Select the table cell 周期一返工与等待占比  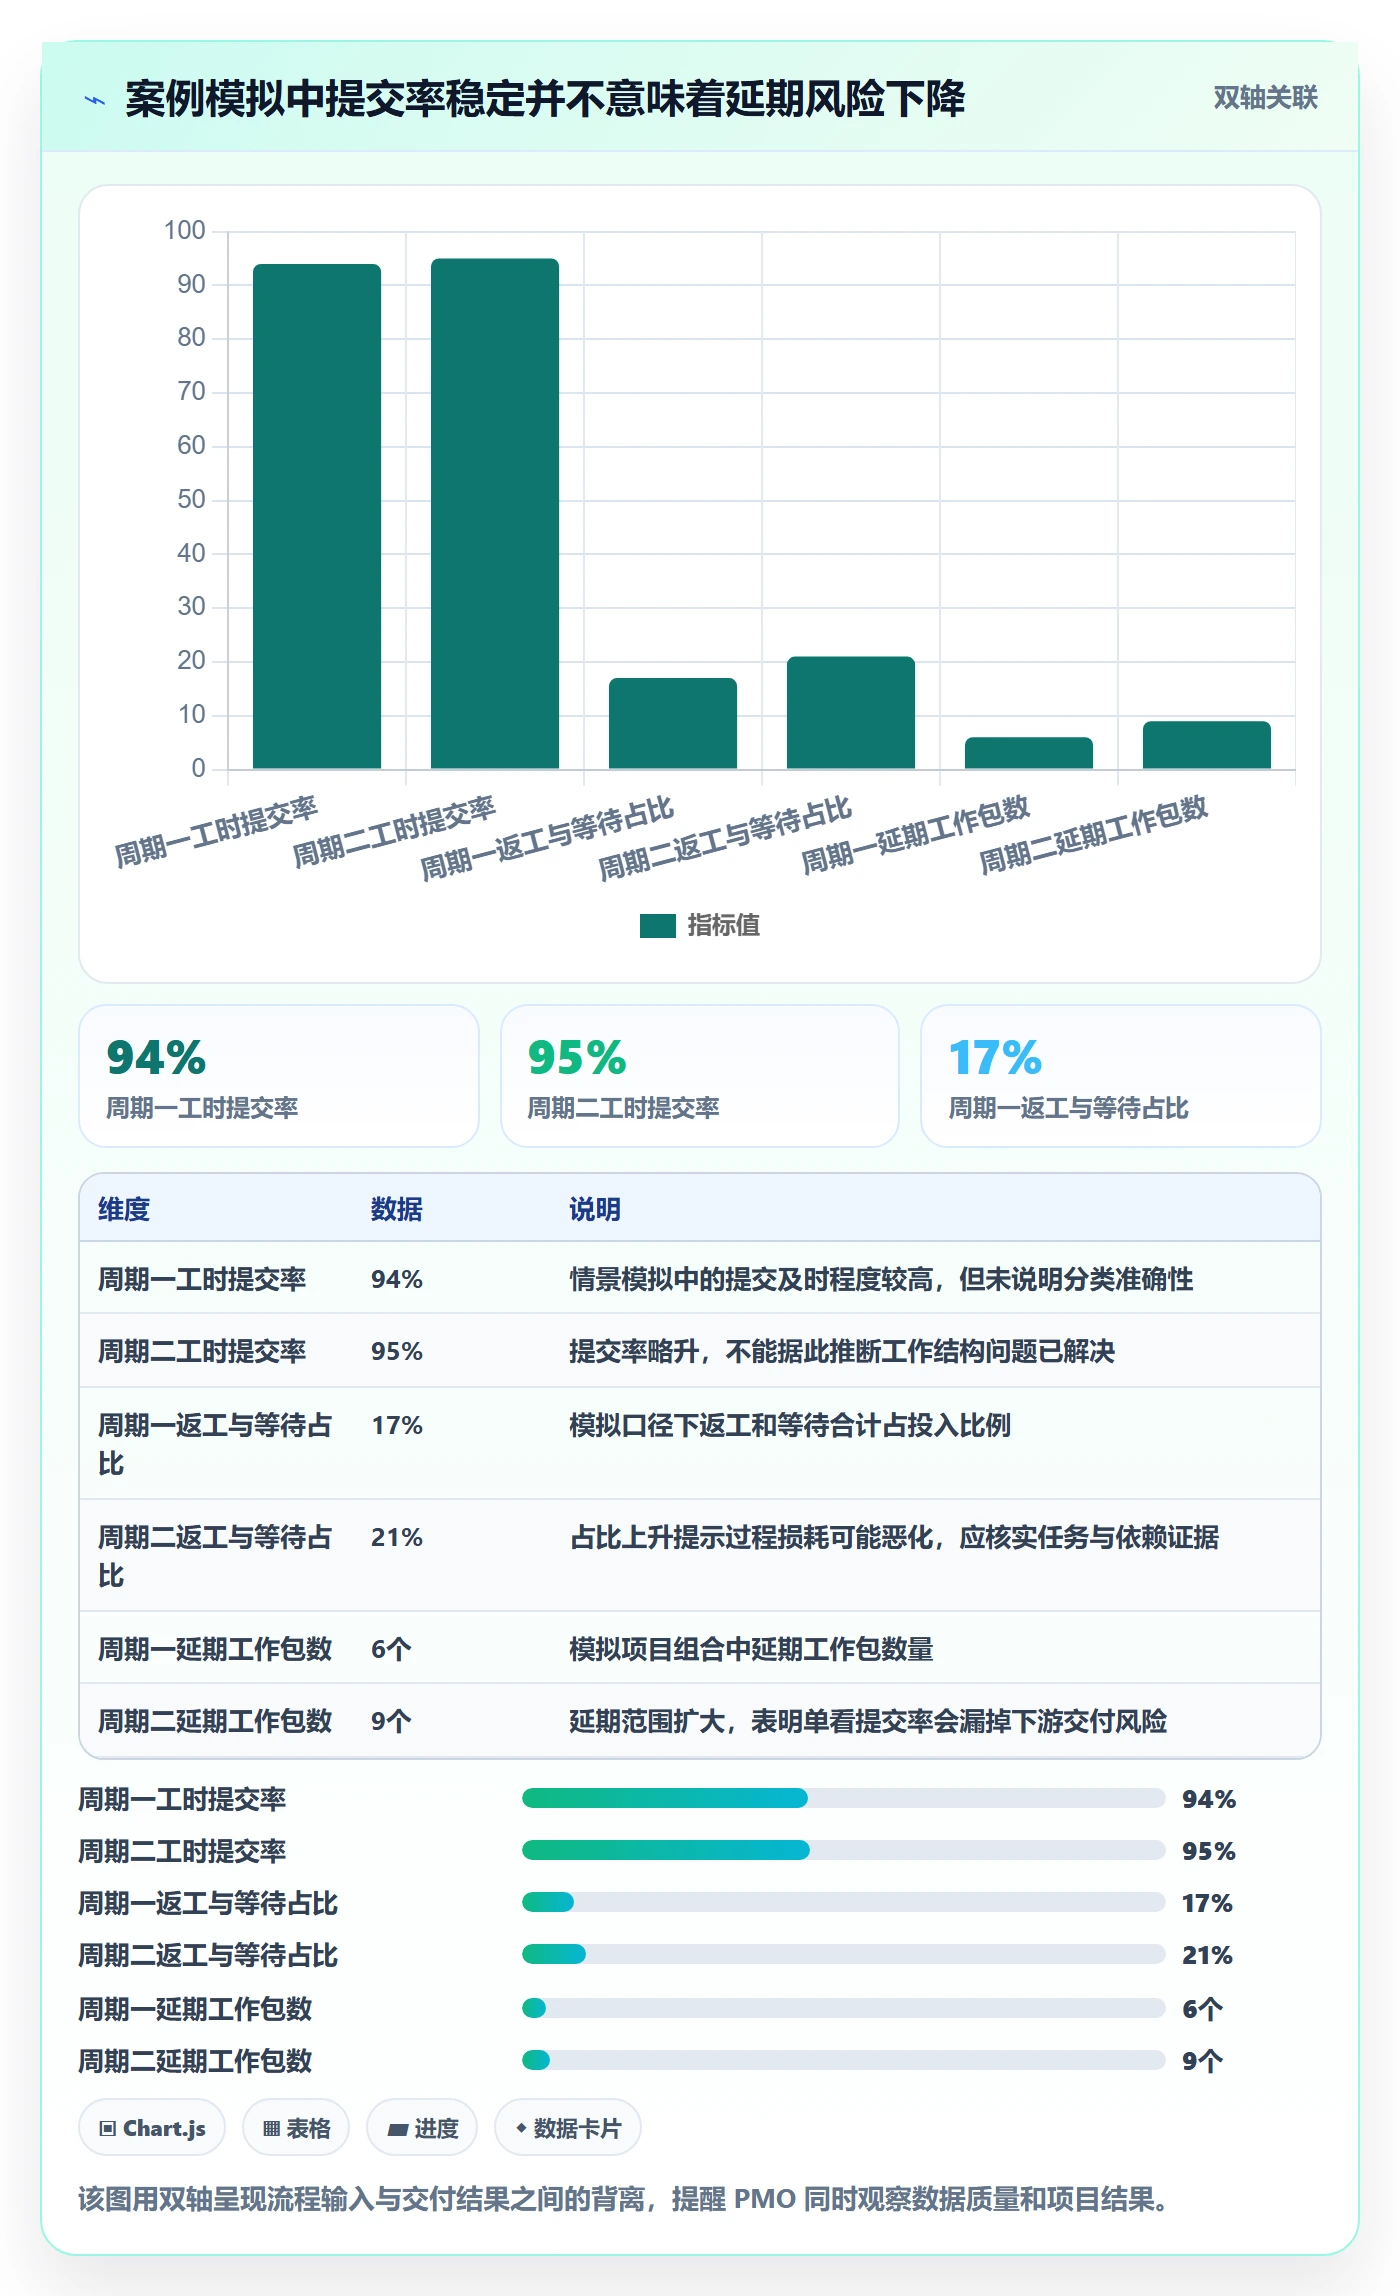point(215,1444)
